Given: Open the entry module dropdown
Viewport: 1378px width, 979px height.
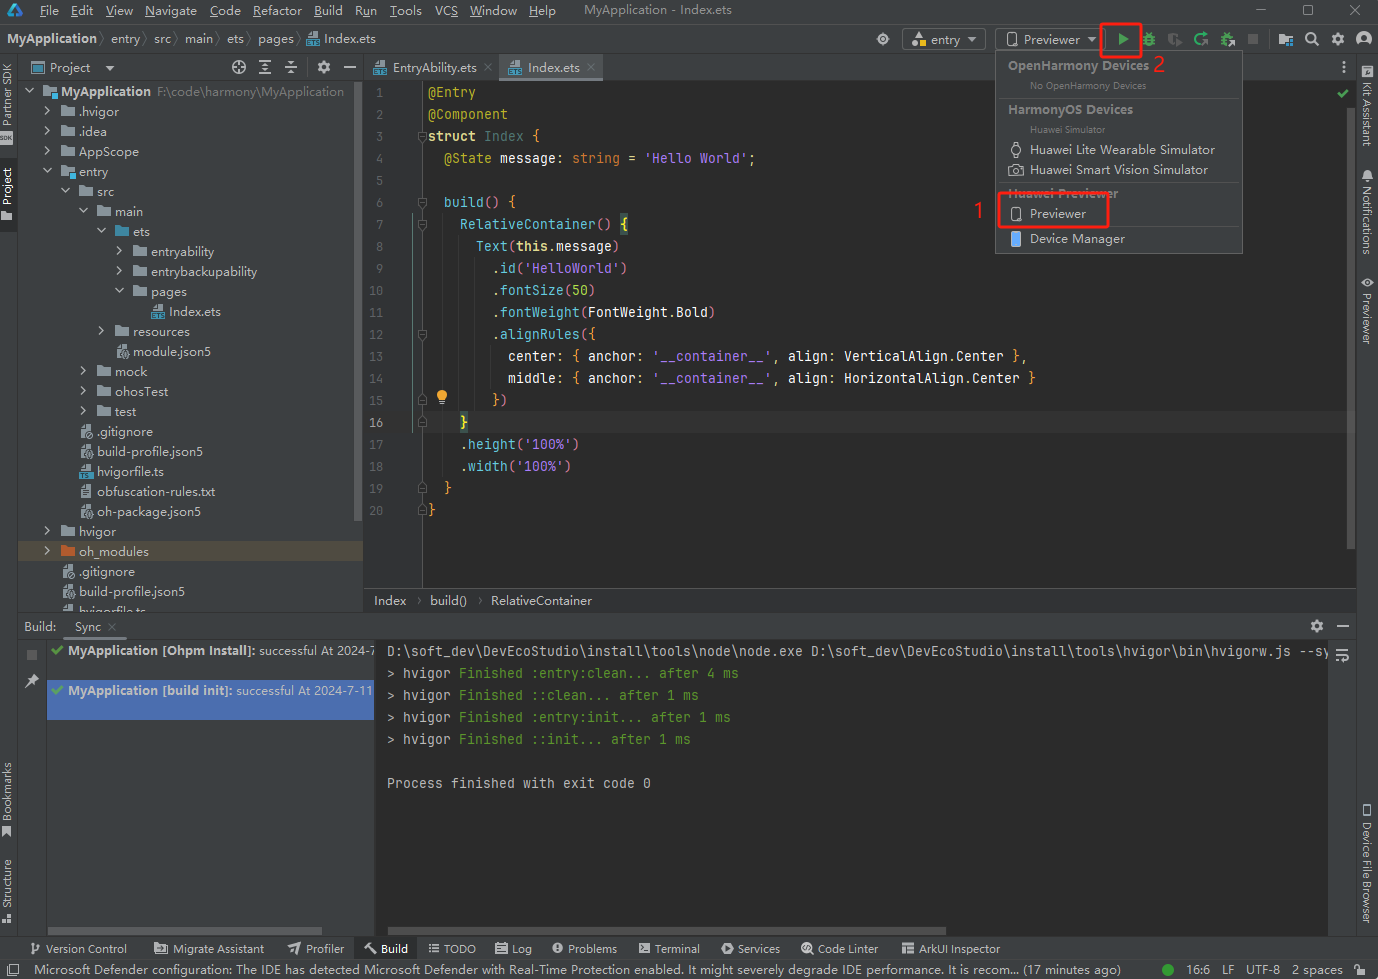Looking at the screenshot, I should [x=944, y=39].
